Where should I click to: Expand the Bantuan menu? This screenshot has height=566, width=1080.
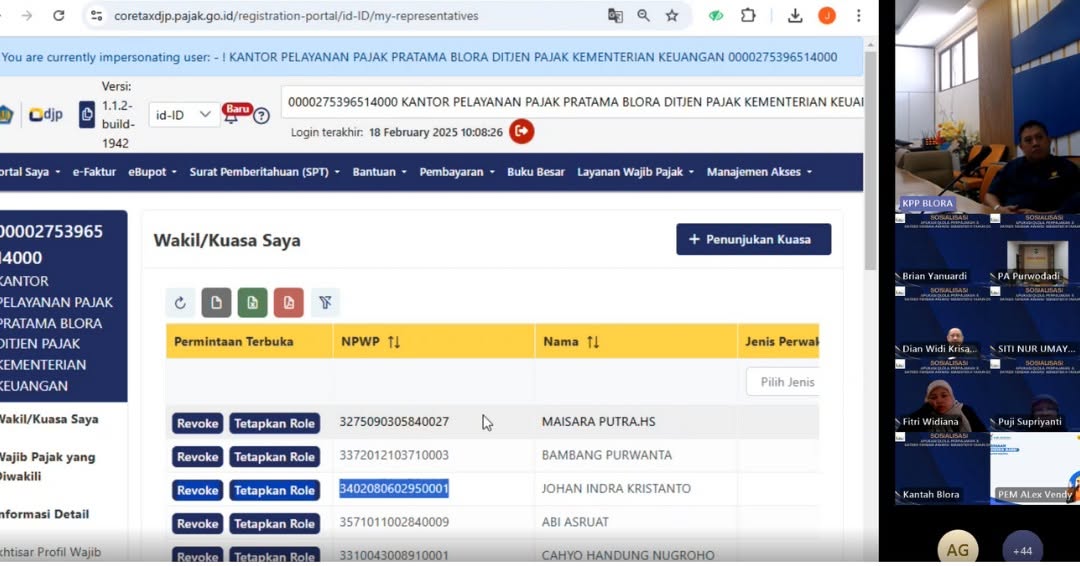click(x=380, y=172)
